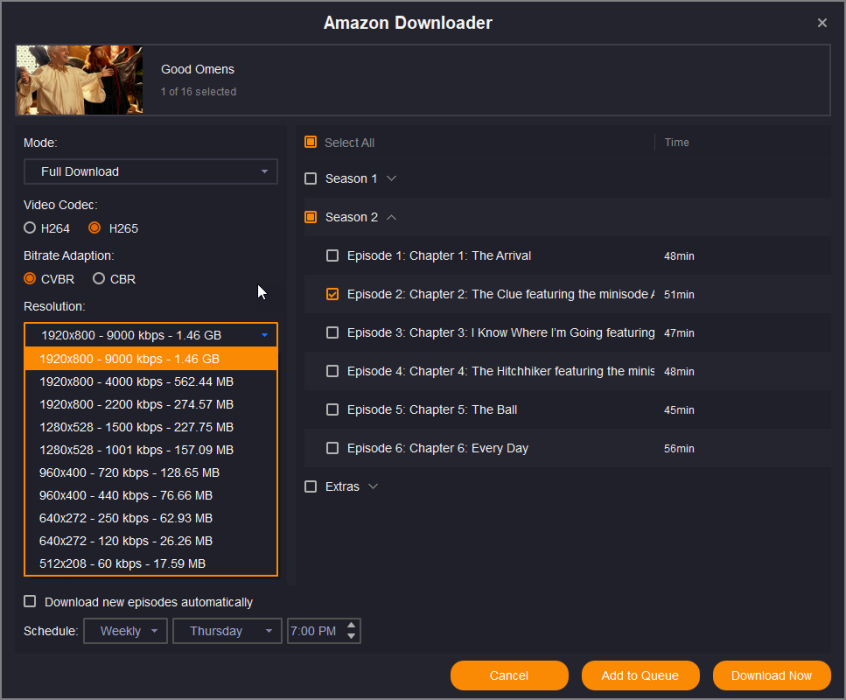Pick 1920x800 - 2200 kbps - 274.57 MB option
Viewport: 846px width, 700px height.
151,404
